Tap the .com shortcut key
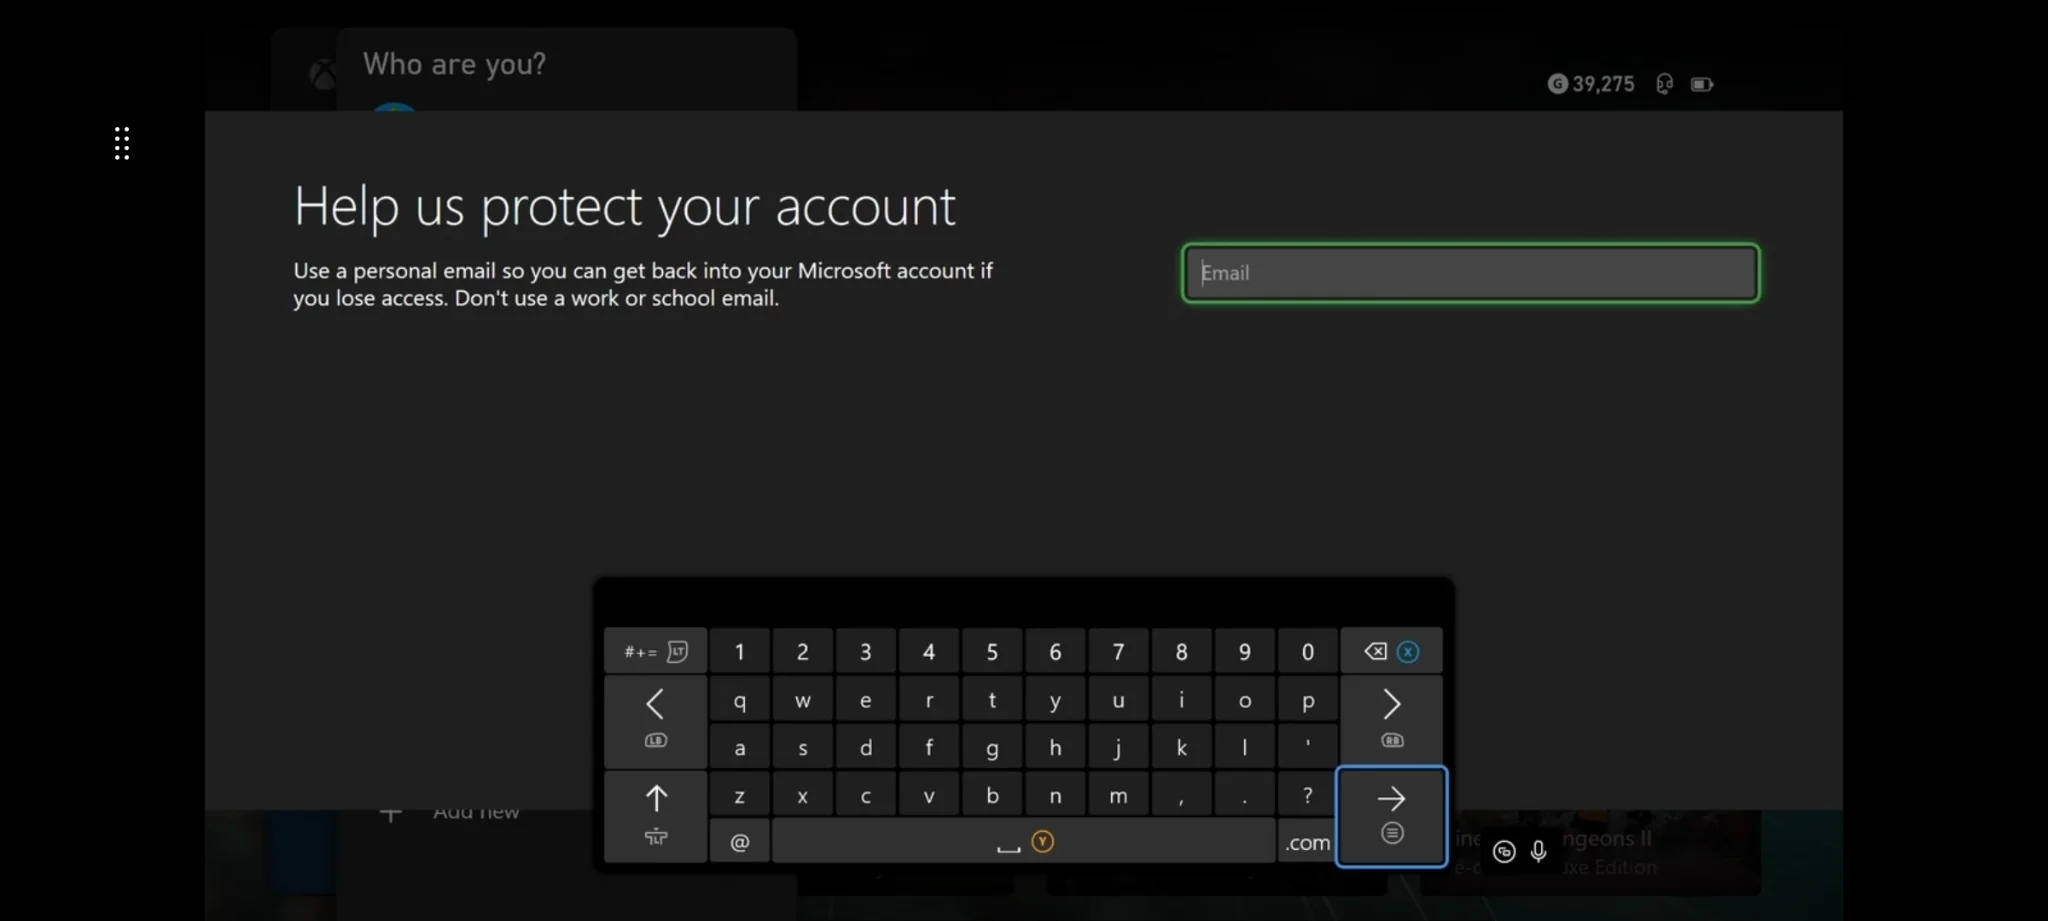 [1307, 841]
